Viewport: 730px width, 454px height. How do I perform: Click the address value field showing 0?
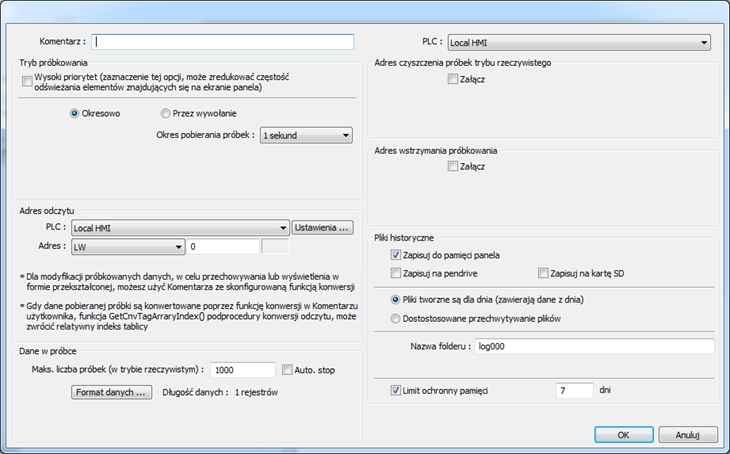(x=223, y=247)
